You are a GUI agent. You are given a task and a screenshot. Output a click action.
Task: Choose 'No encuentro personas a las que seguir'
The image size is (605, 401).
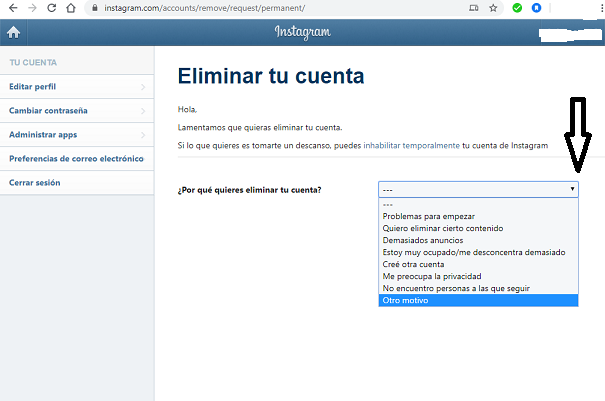[x=478, y=288]
